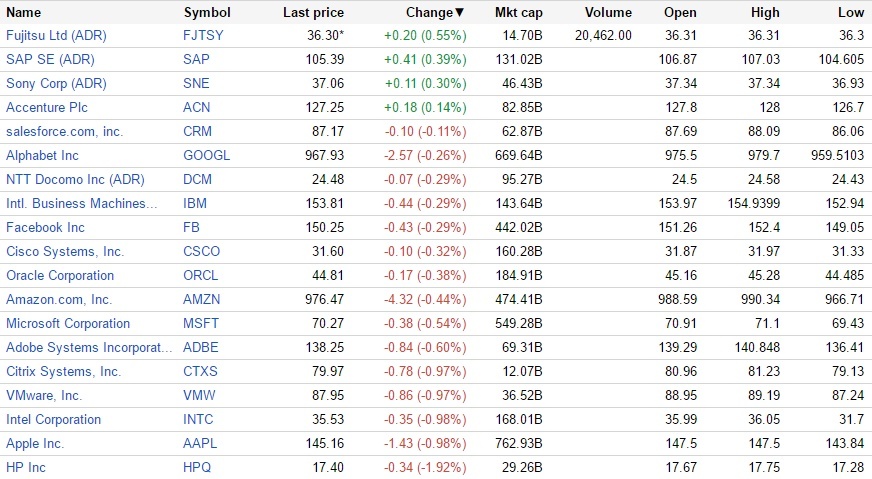Open the Microsoft Corporation link
This screenshot has height=479, width=872.
coord(68,323)
